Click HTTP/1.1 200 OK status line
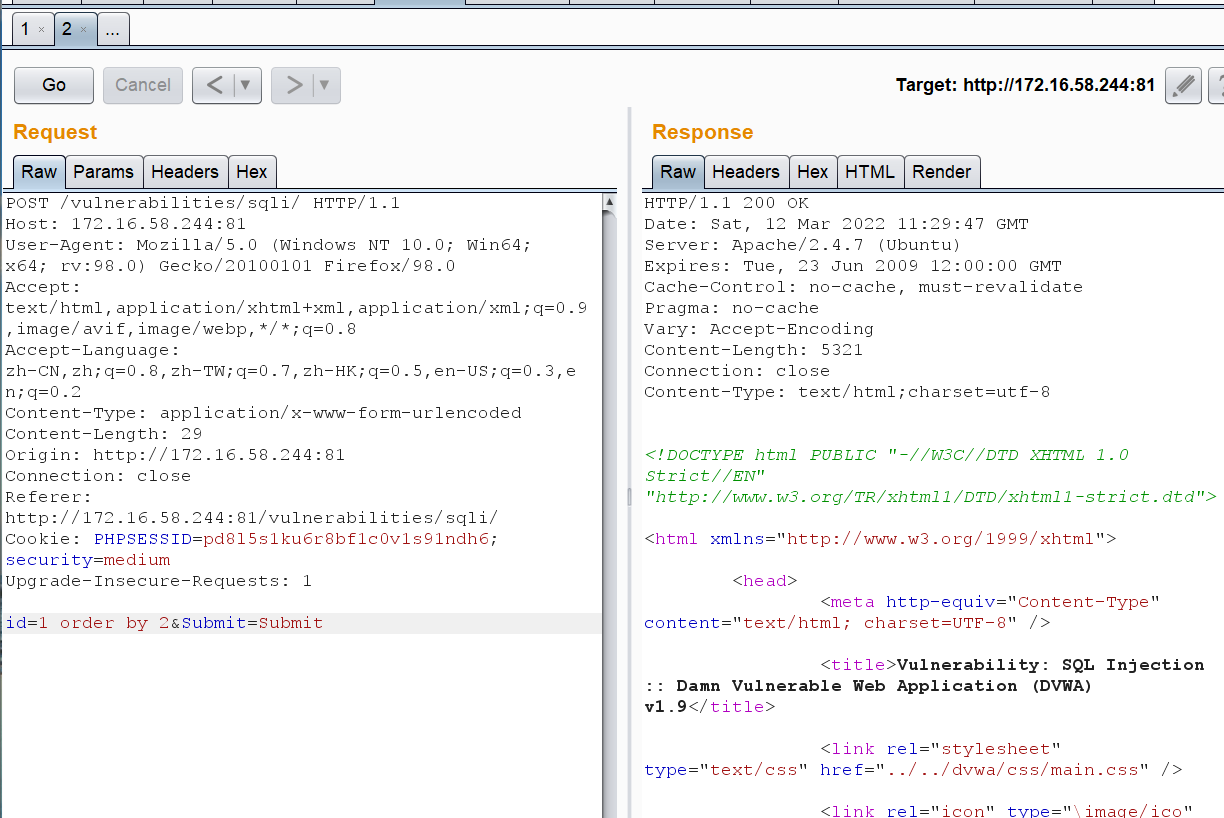Image resolution: width=1224 pixels, height=818 pixels. click(x=727, y=203)
